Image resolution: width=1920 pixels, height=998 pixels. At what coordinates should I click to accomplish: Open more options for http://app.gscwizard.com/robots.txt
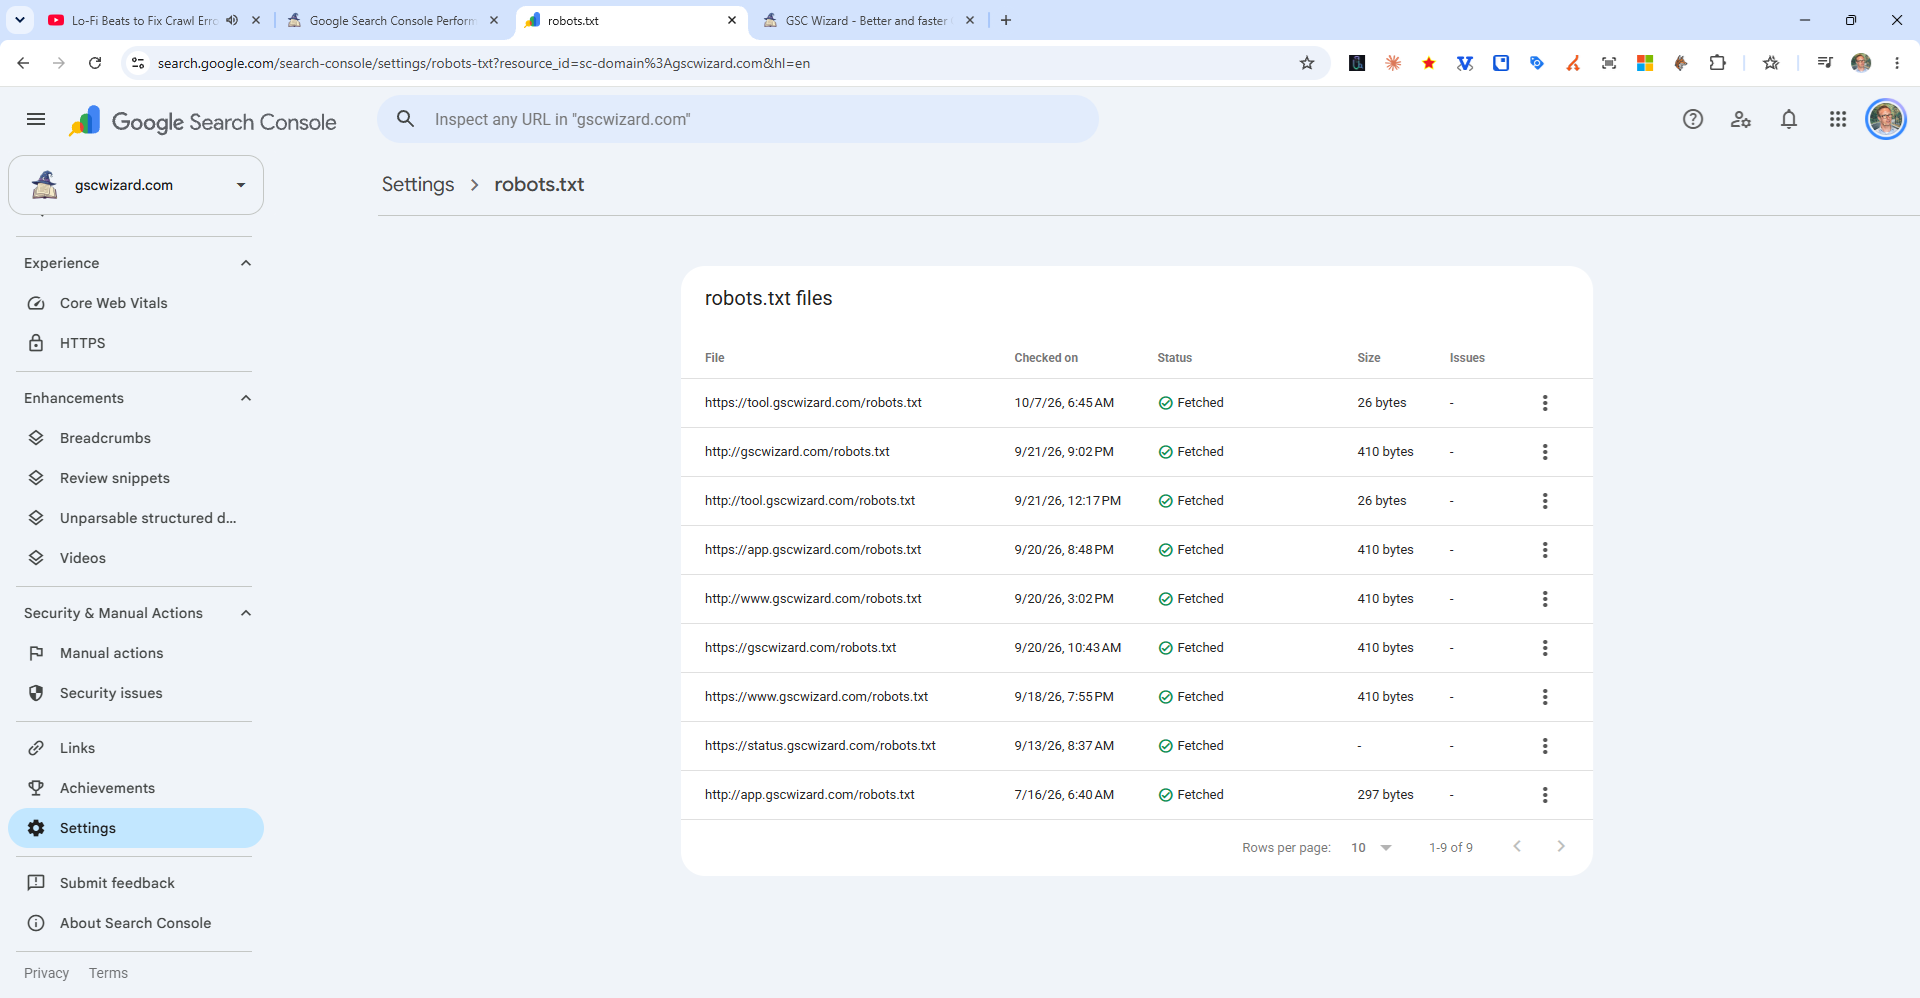1545,795
